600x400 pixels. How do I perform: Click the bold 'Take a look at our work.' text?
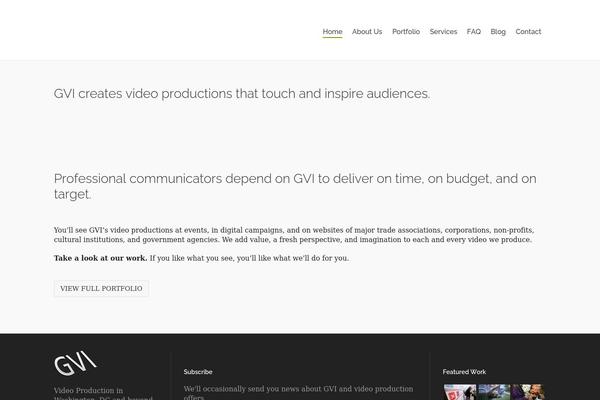coord(100,258)
